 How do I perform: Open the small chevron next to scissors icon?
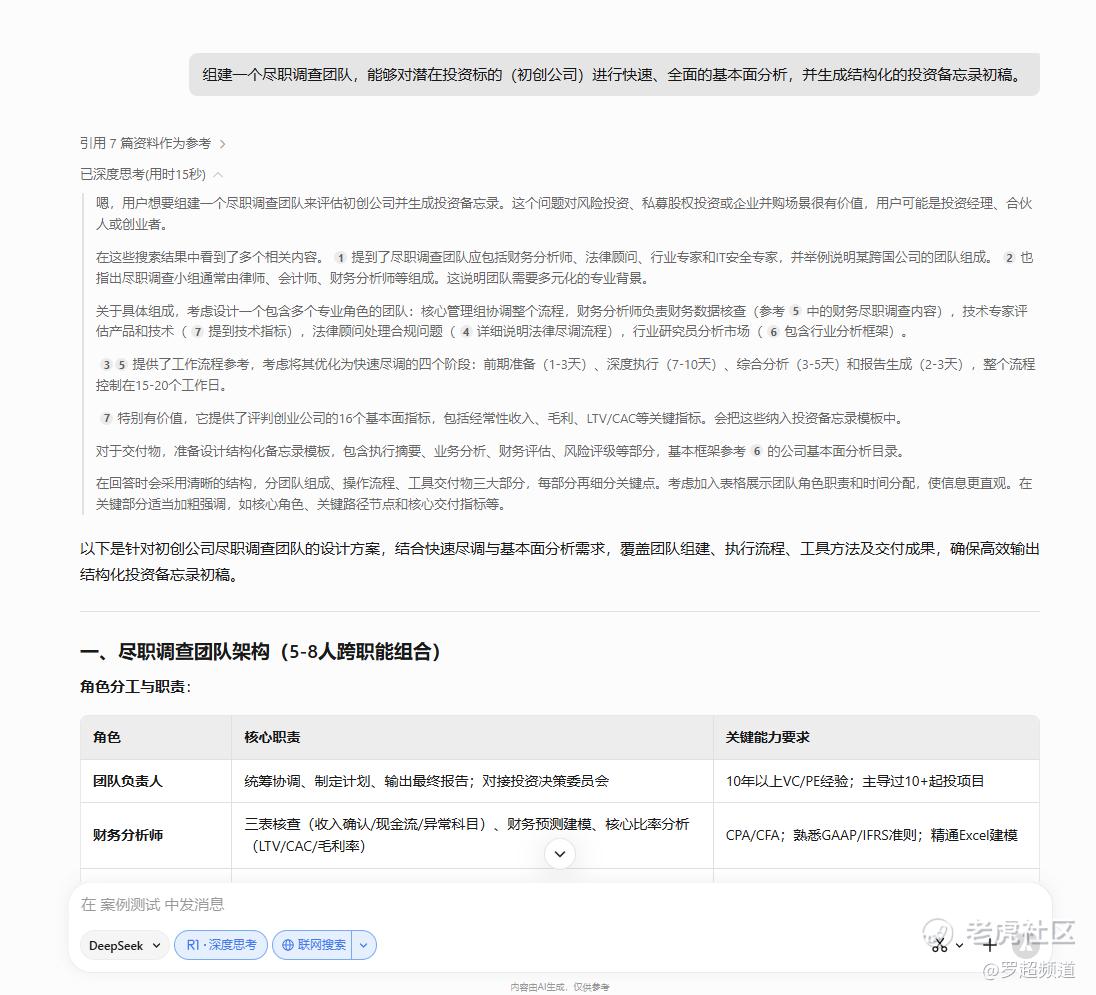(960, 945)
